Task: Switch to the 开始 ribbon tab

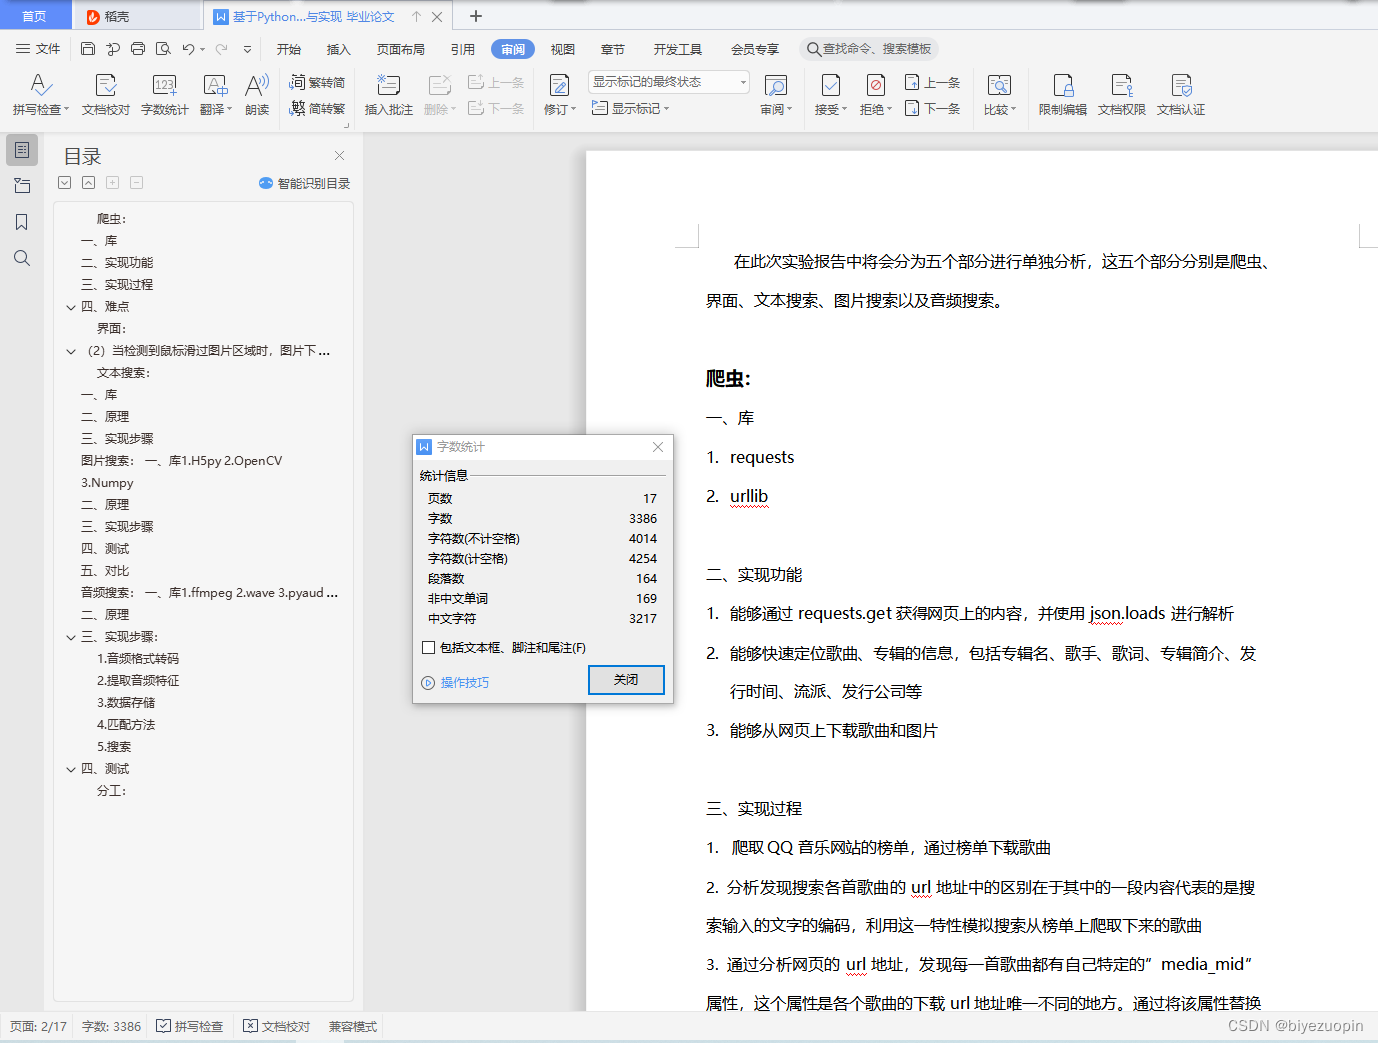Action: click(x=289, y=49)
